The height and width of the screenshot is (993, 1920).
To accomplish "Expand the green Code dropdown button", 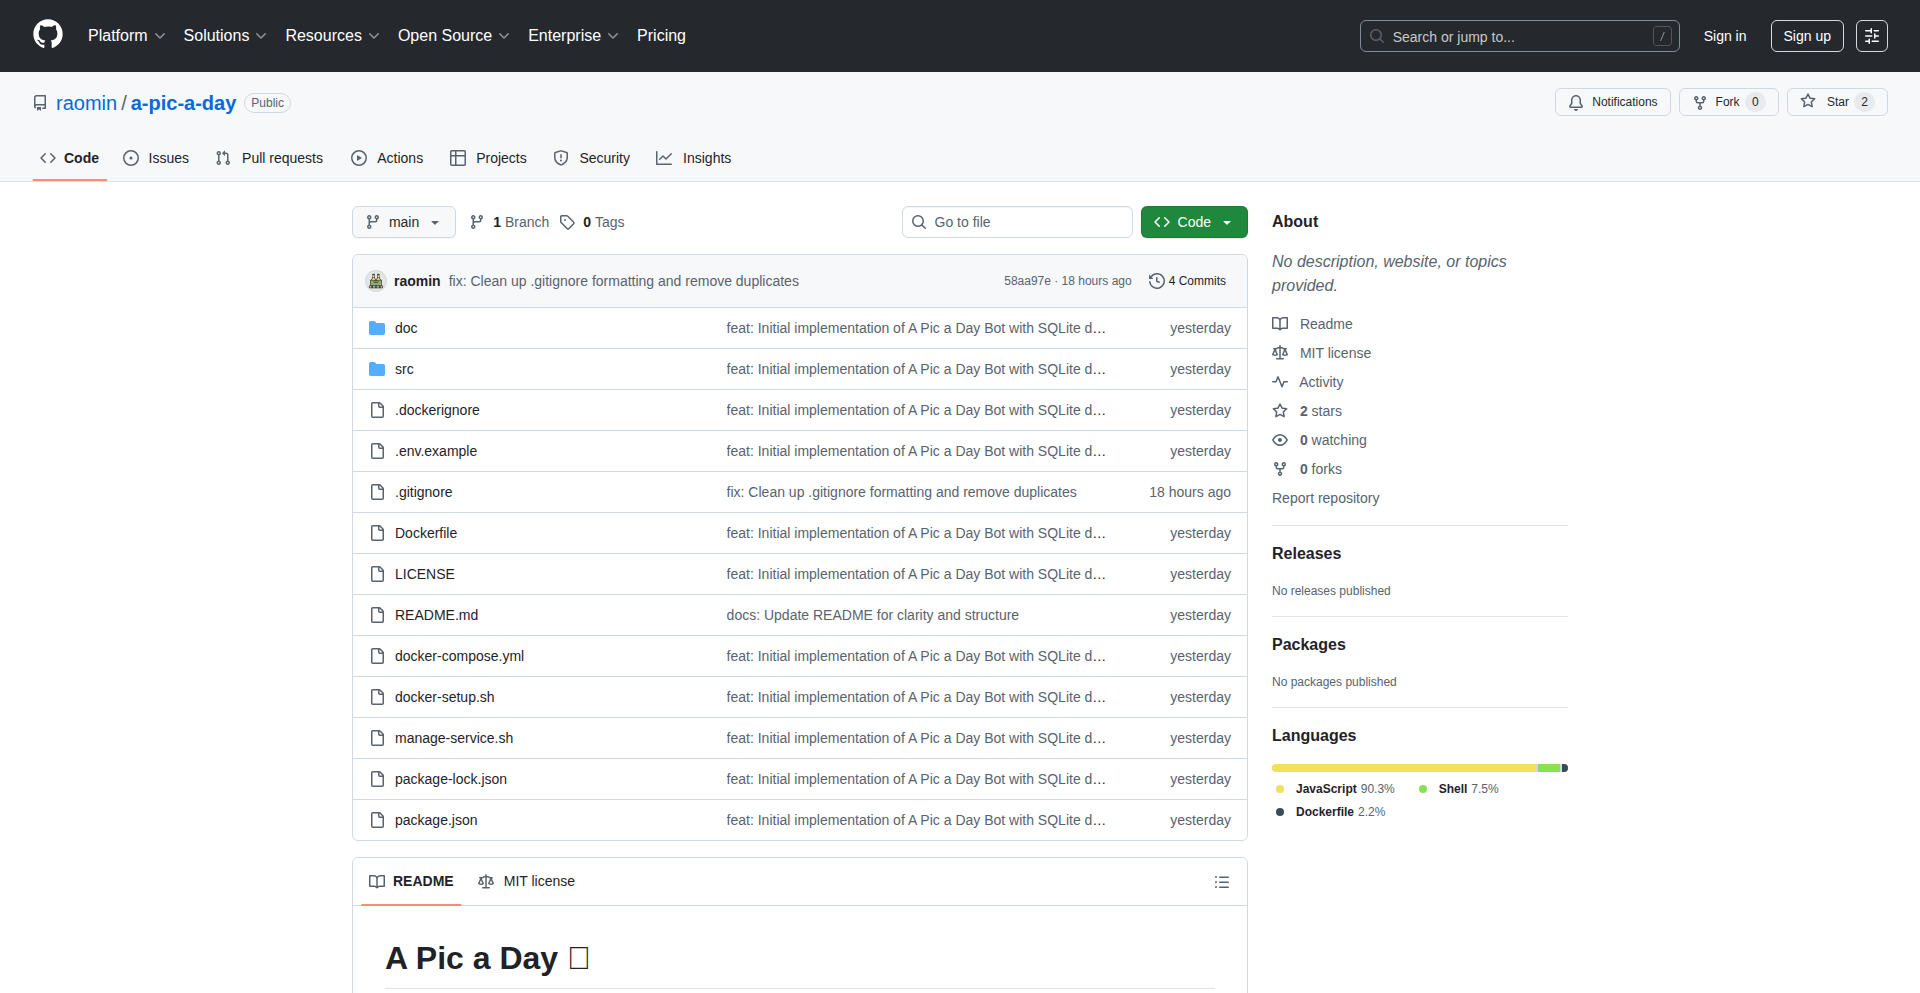I will pyautogui.click(x=1194, y=222).
